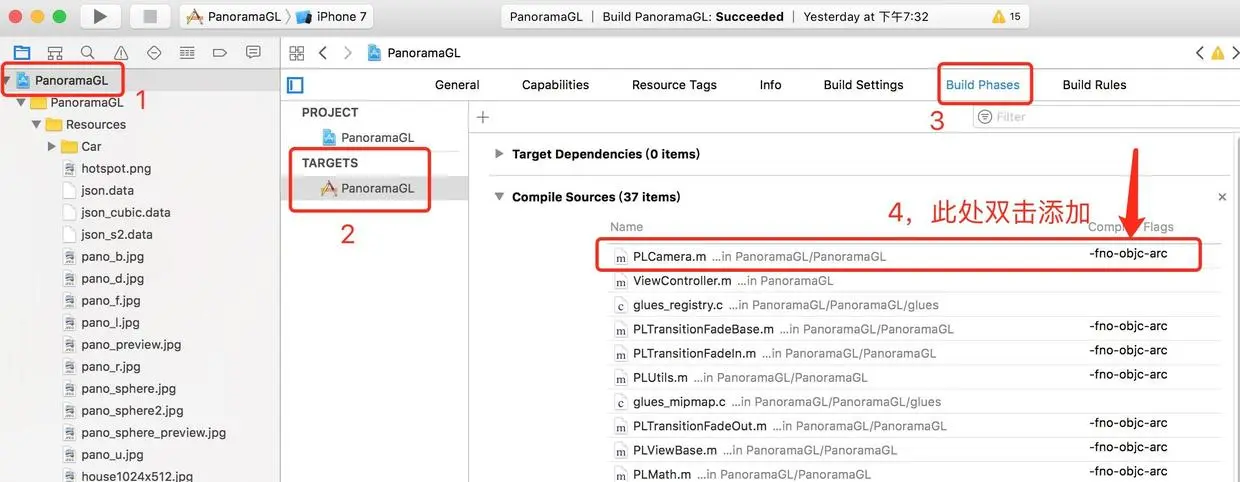This screenshot has height=482, width=1240.
Task: Open the Debug navigator
Action: [x=187, y=52]
